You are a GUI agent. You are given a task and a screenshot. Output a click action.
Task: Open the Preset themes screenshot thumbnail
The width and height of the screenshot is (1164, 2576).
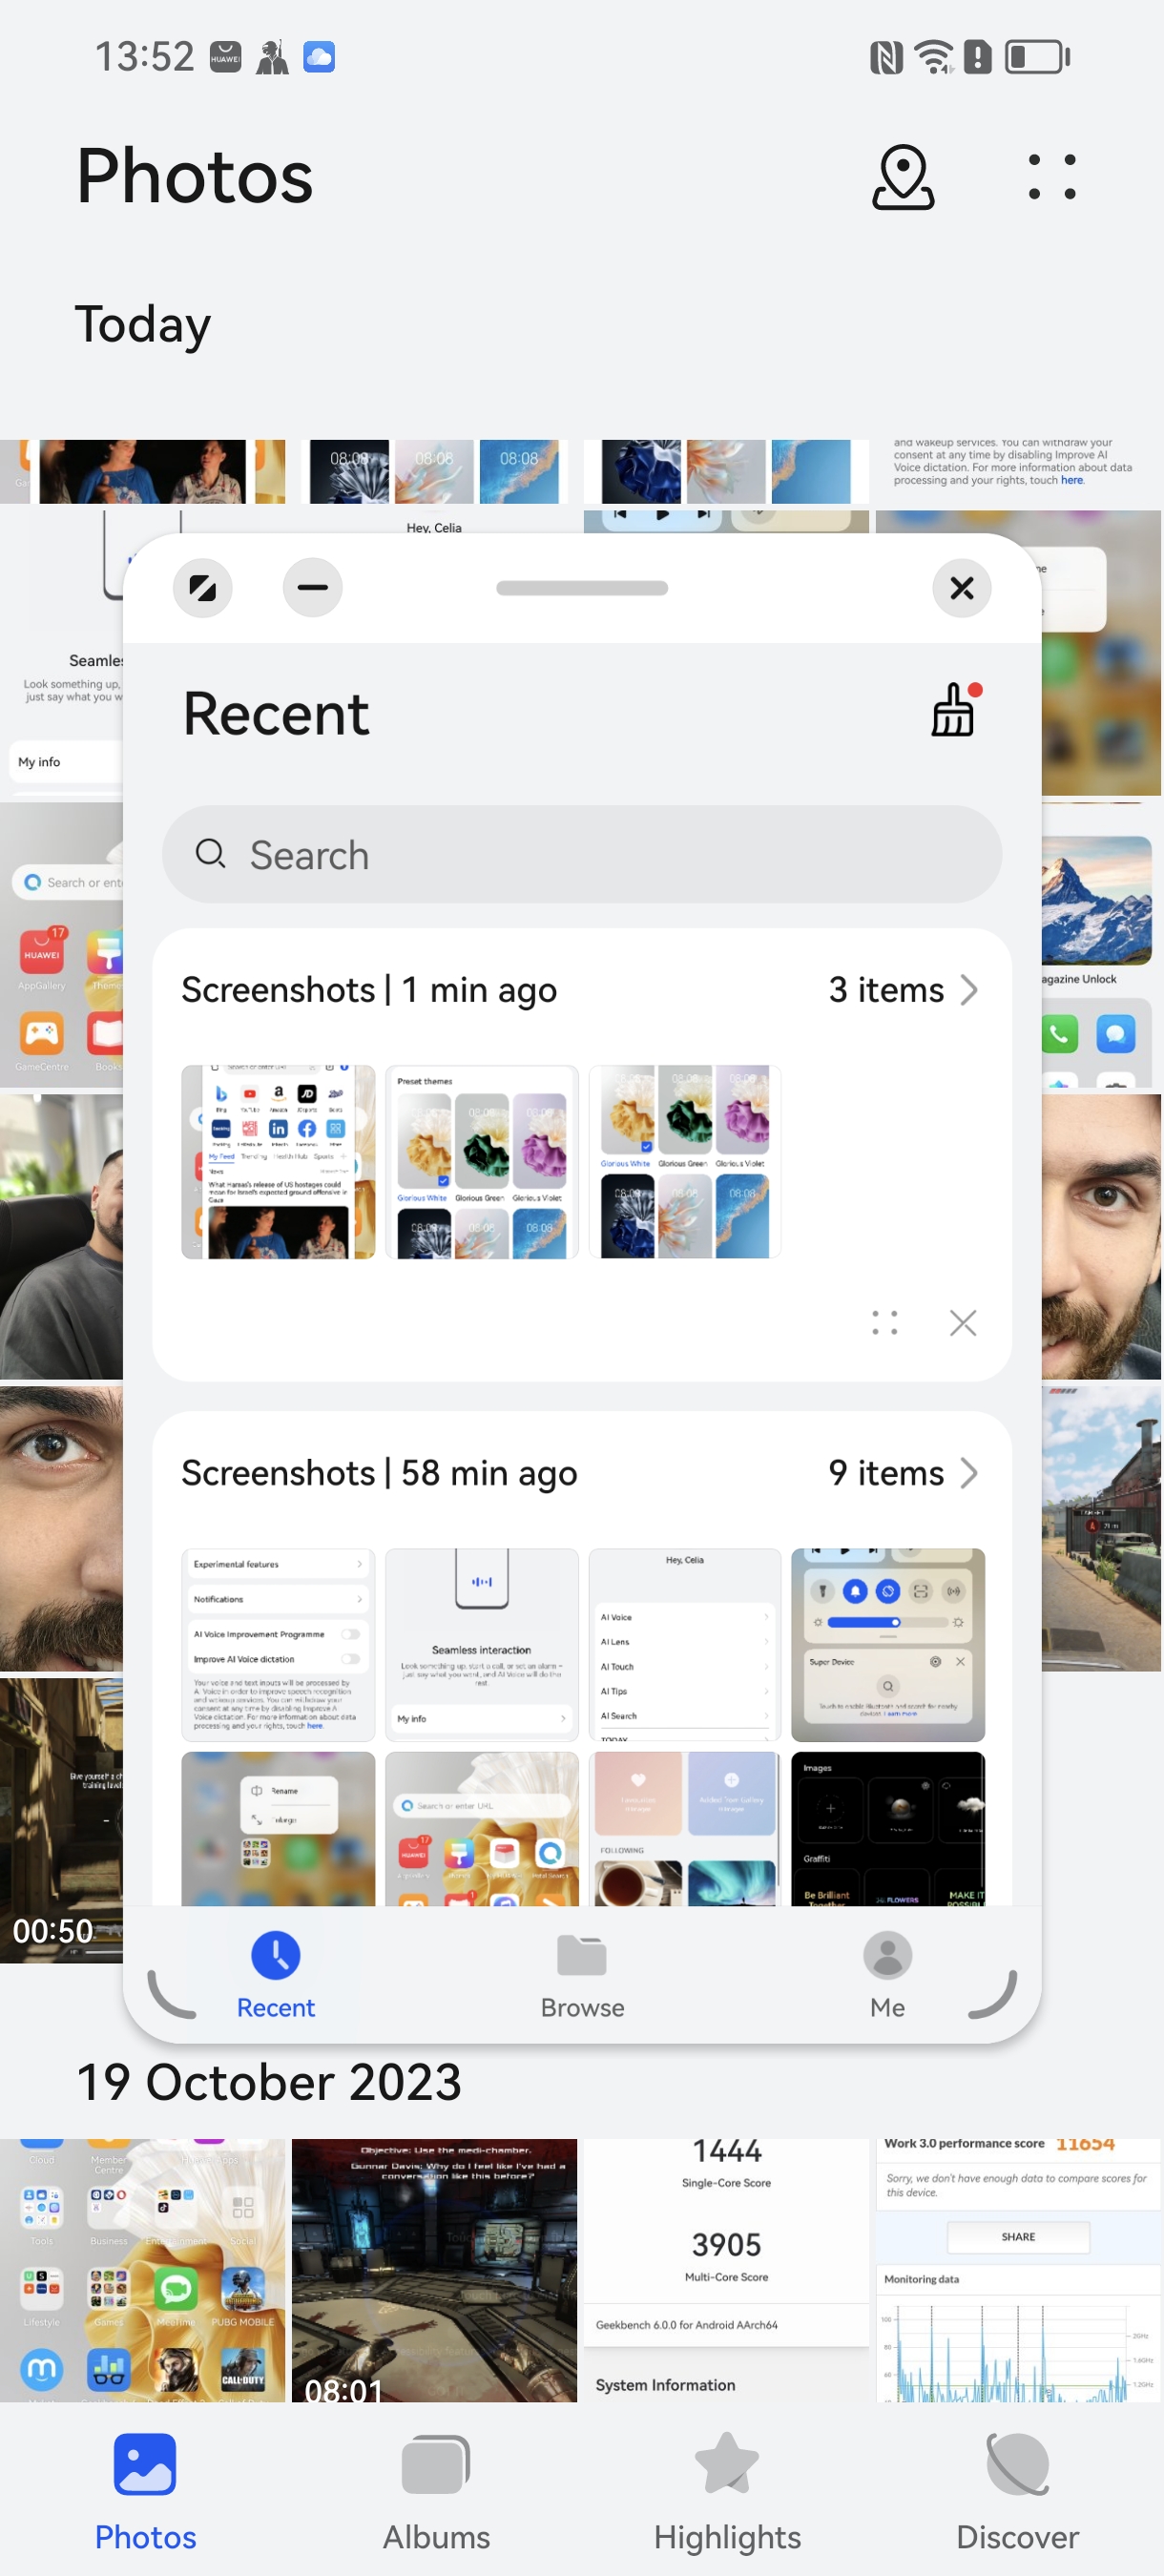482,1161
